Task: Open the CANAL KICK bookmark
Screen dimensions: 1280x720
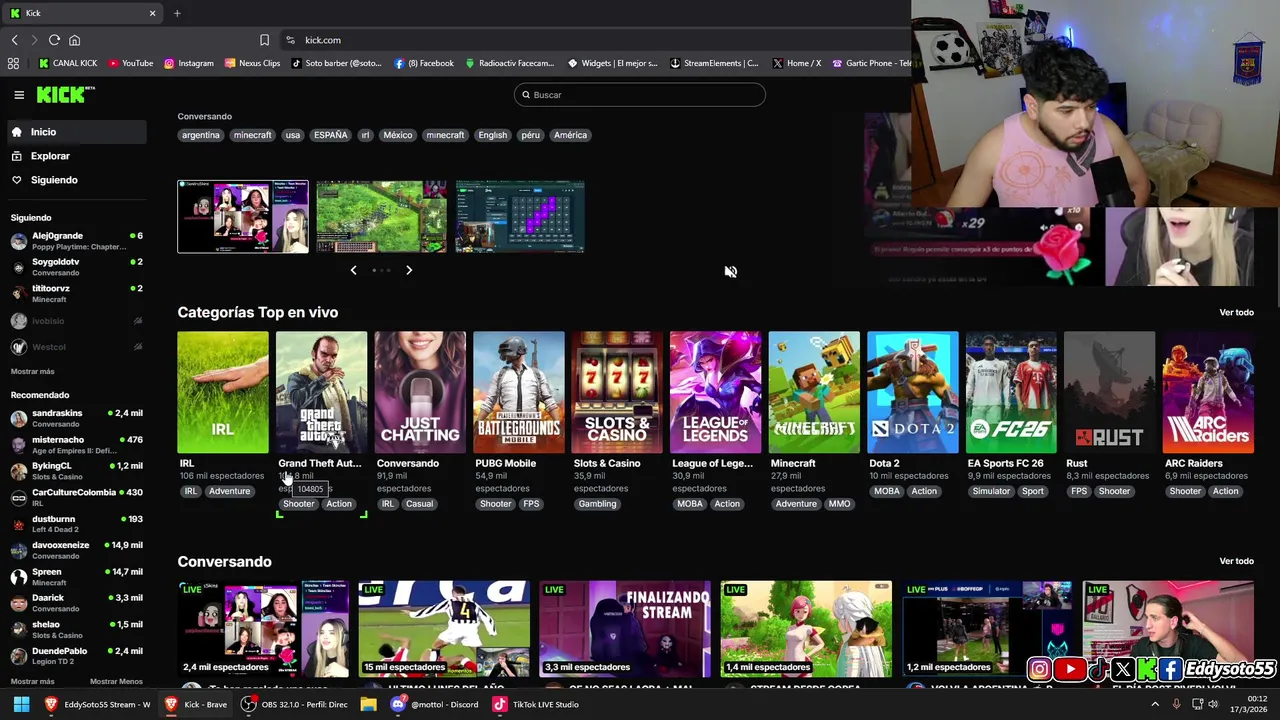Action: click(68, 63)
